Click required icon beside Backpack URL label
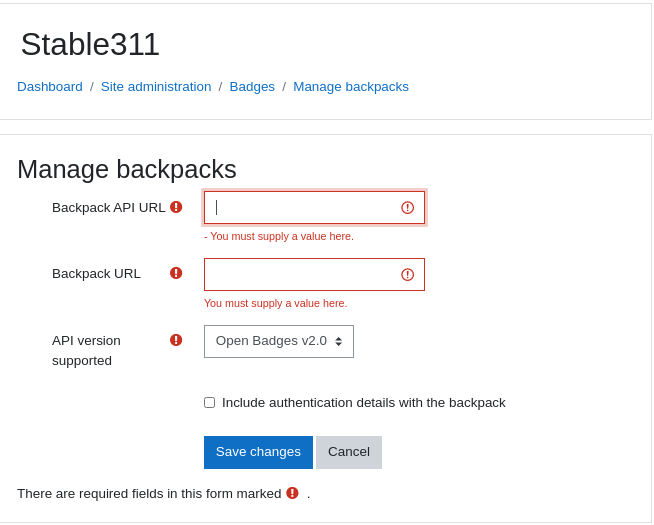 pos(176,273)
